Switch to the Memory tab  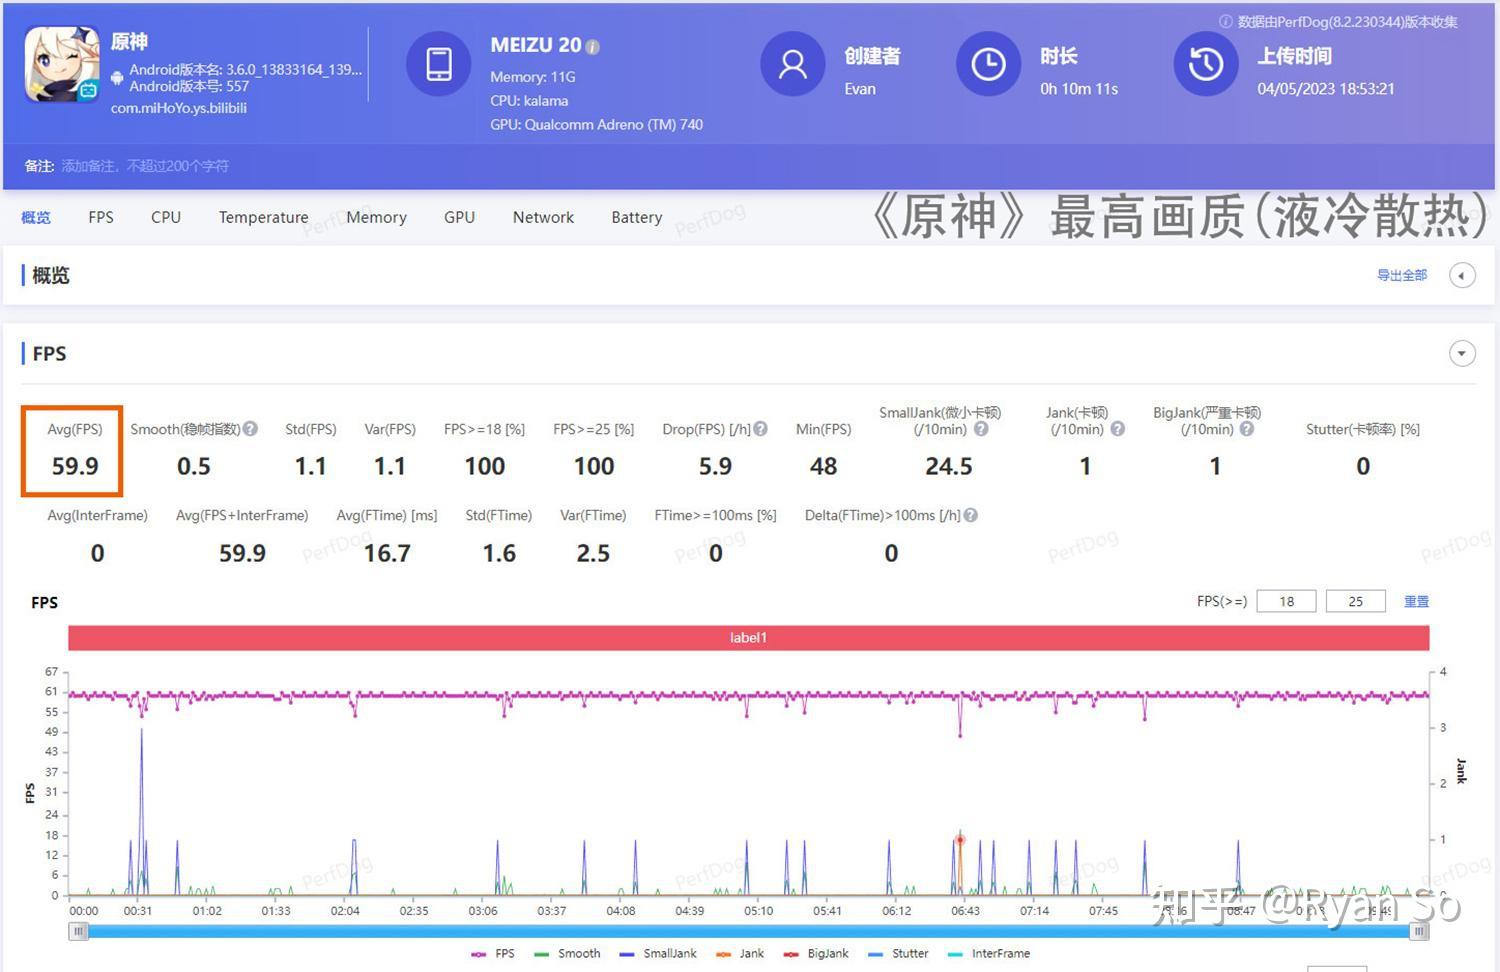click(x=376, y=217)
